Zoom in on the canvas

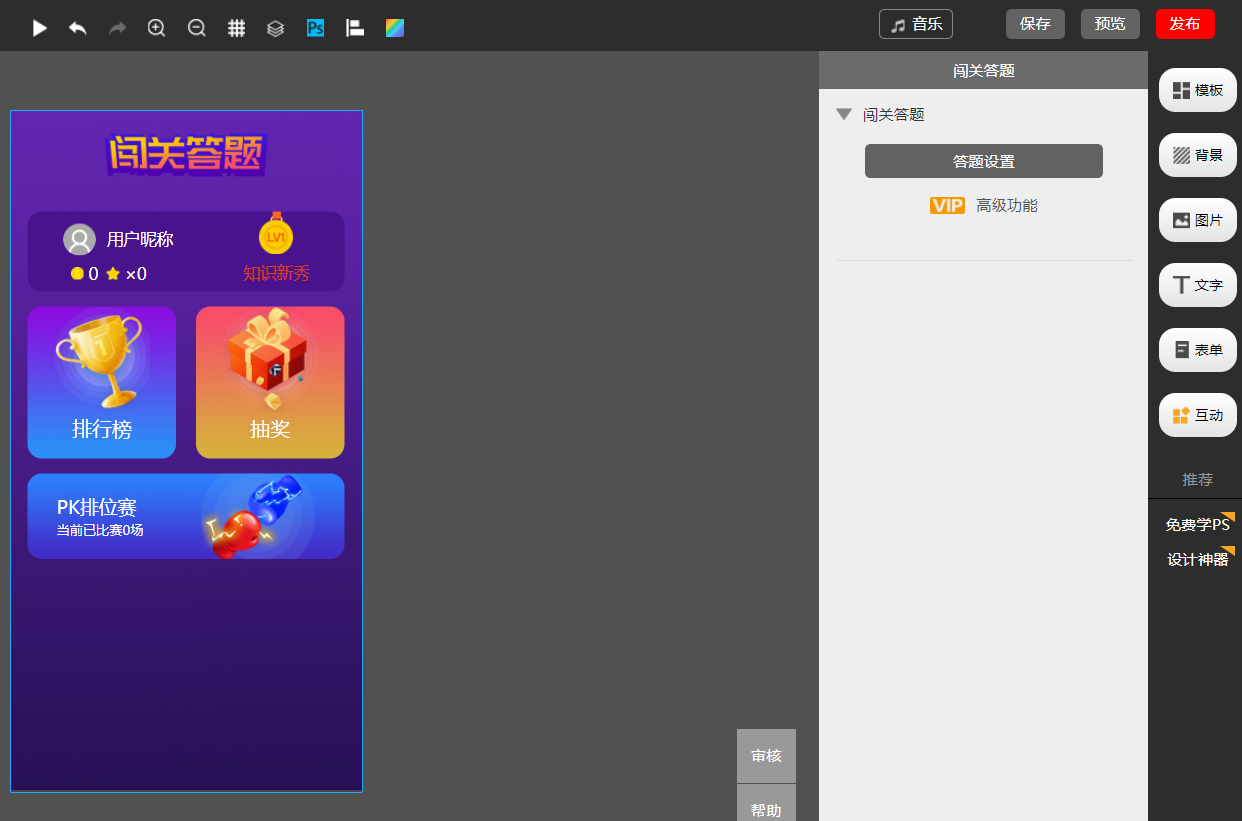point(157,28)
